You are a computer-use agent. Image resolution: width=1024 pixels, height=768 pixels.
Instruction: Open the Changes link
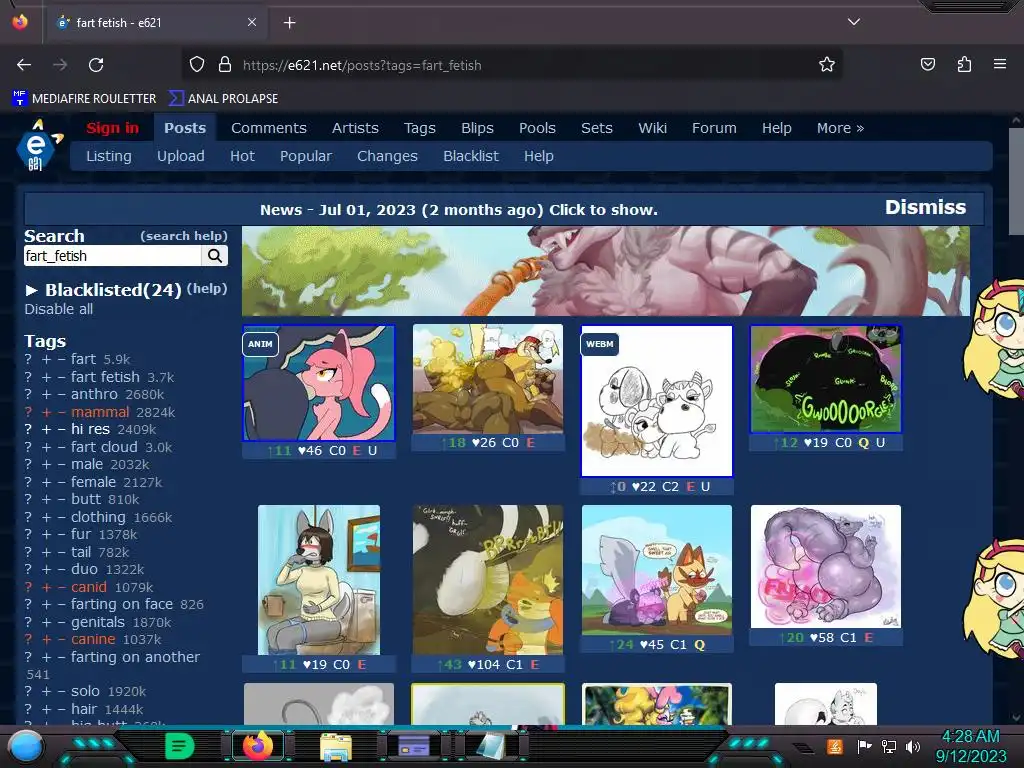(x=387, y=156)
